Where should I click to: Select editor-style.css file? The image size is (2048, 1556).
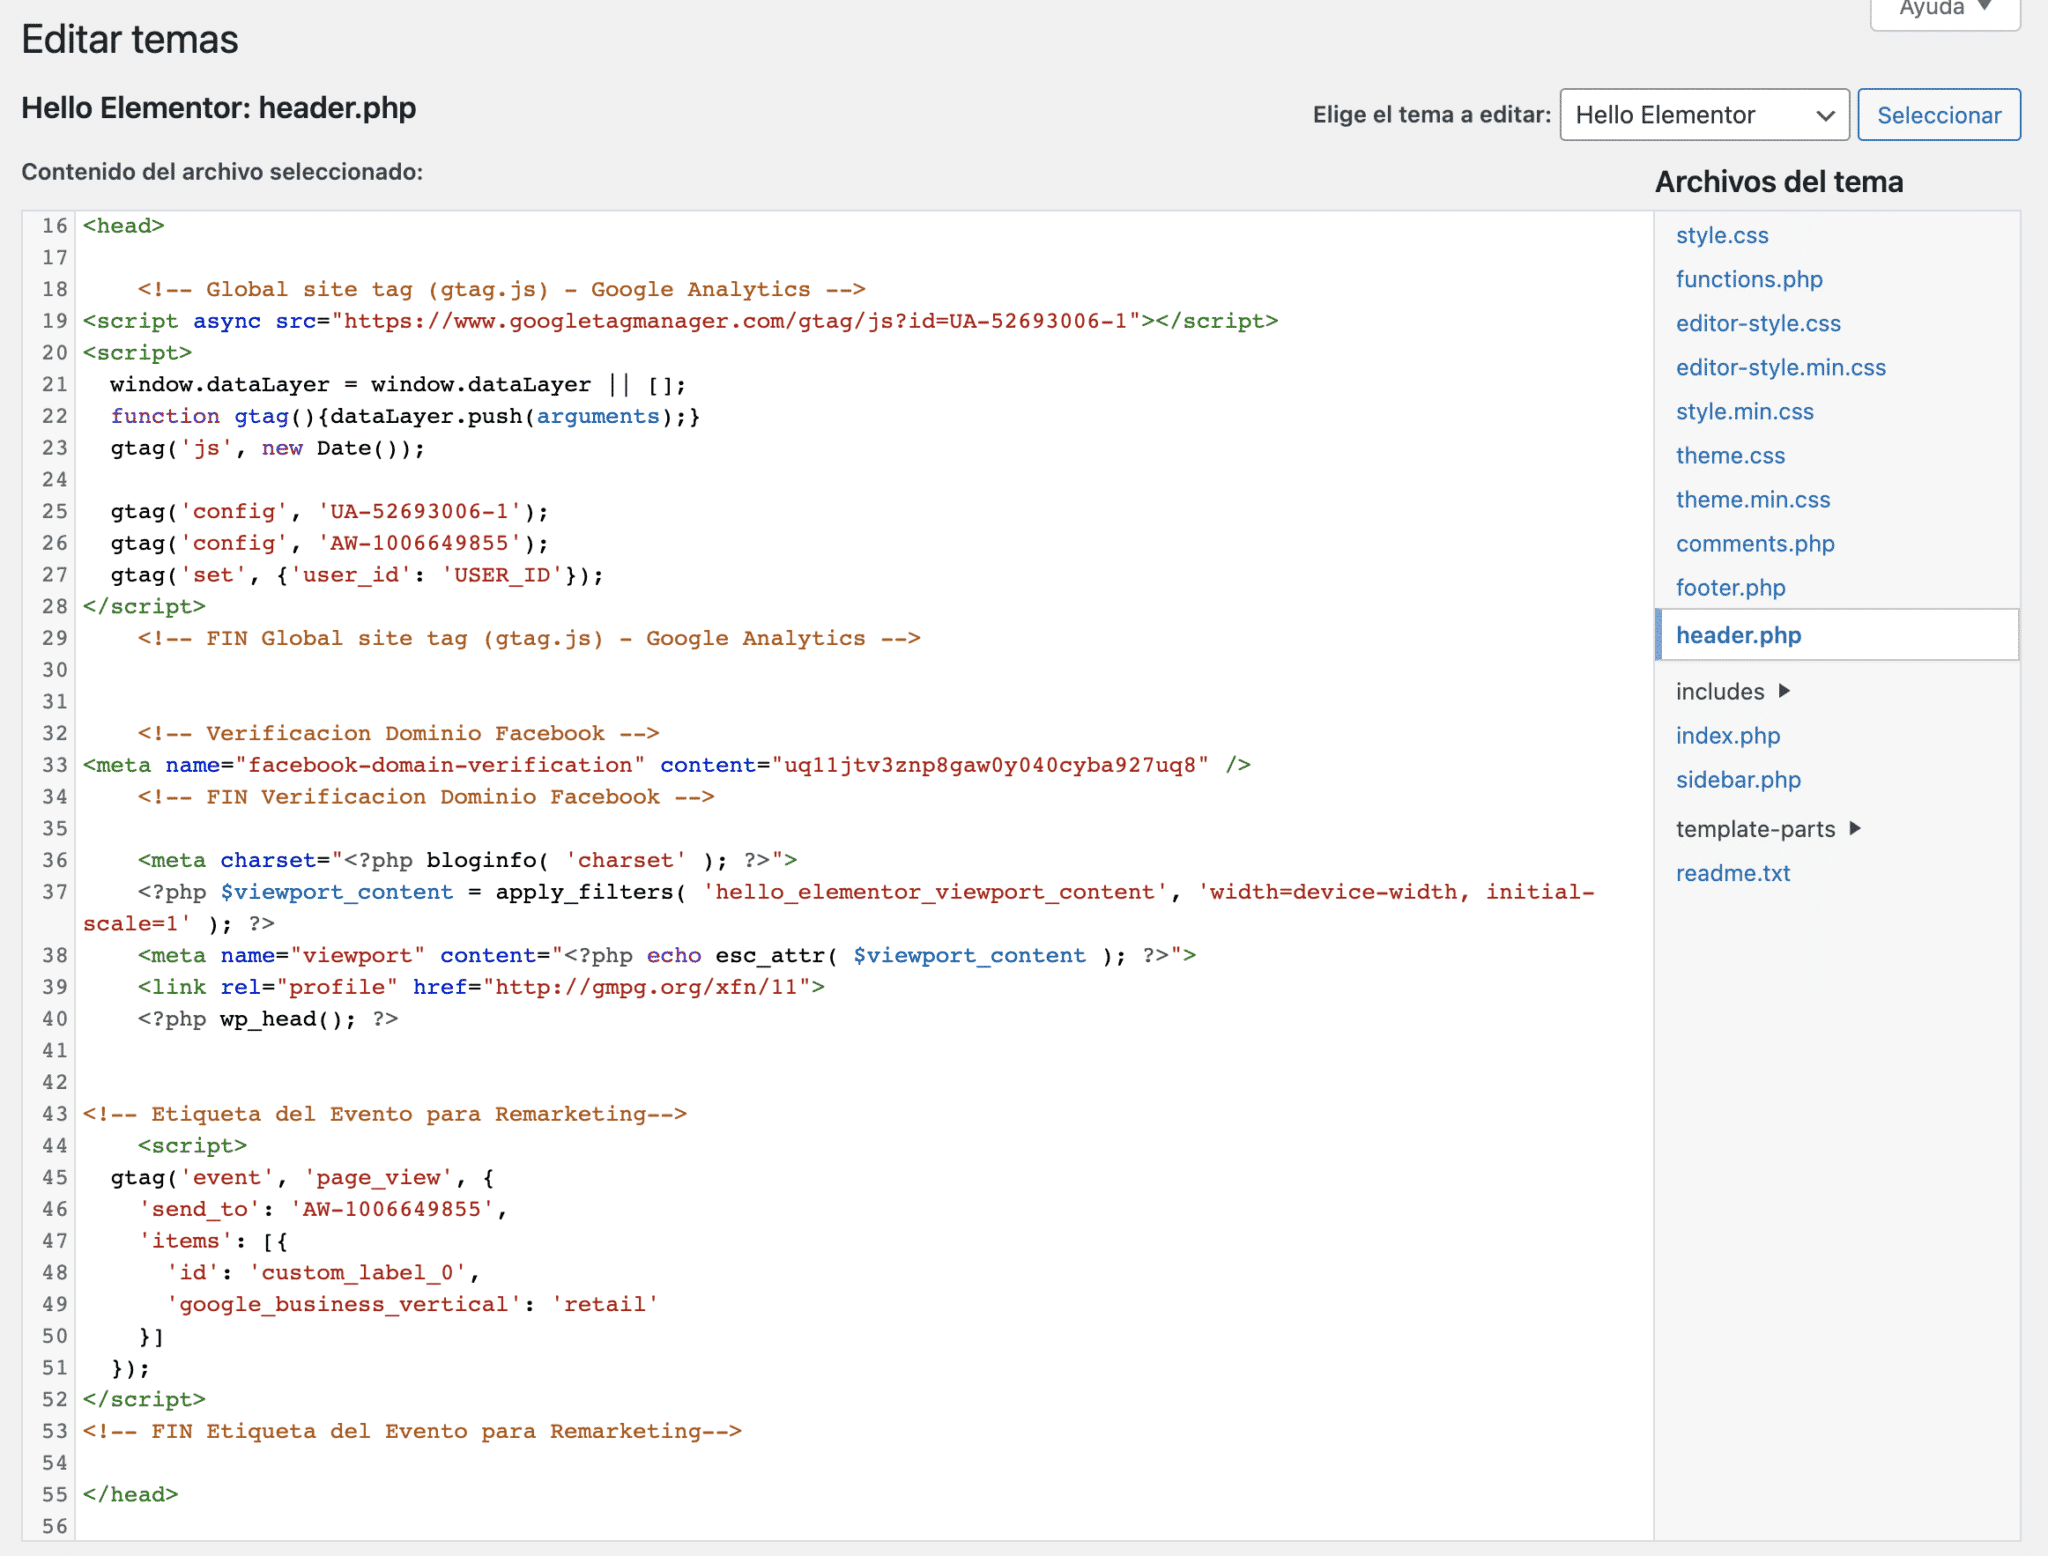coord(1757,323)
